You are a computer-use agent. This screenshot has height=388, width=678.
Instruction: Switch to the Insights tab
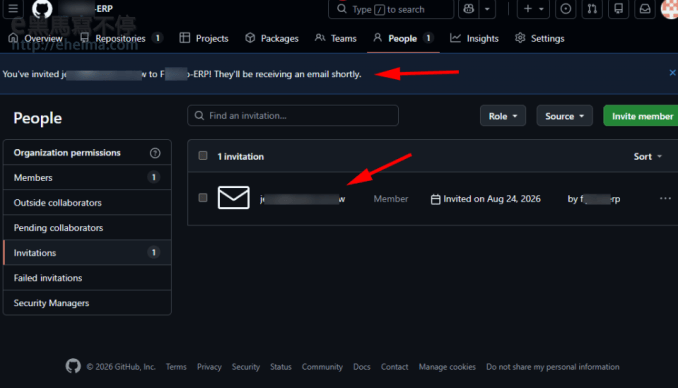474,38
